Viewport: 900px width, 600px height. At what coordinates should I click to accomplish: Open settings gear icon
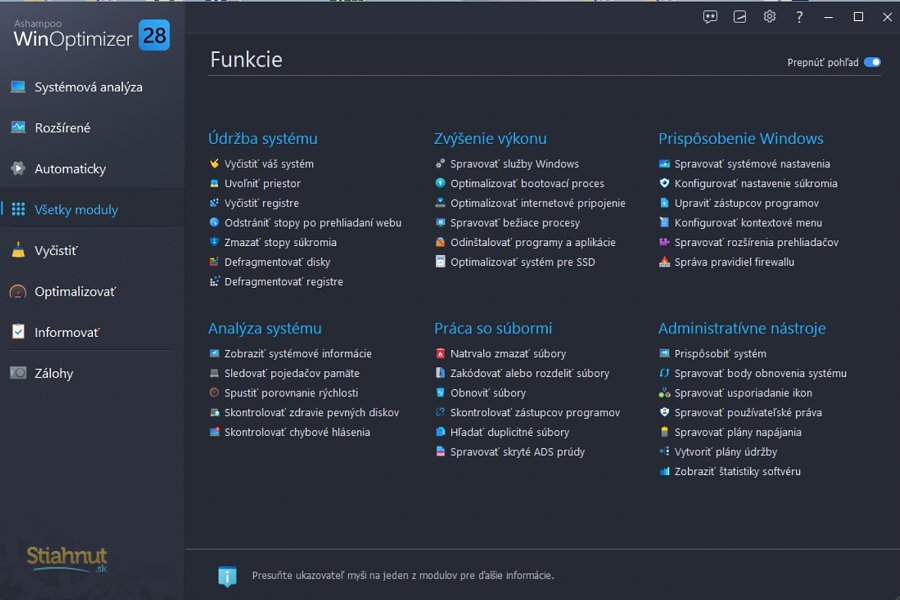770,17
